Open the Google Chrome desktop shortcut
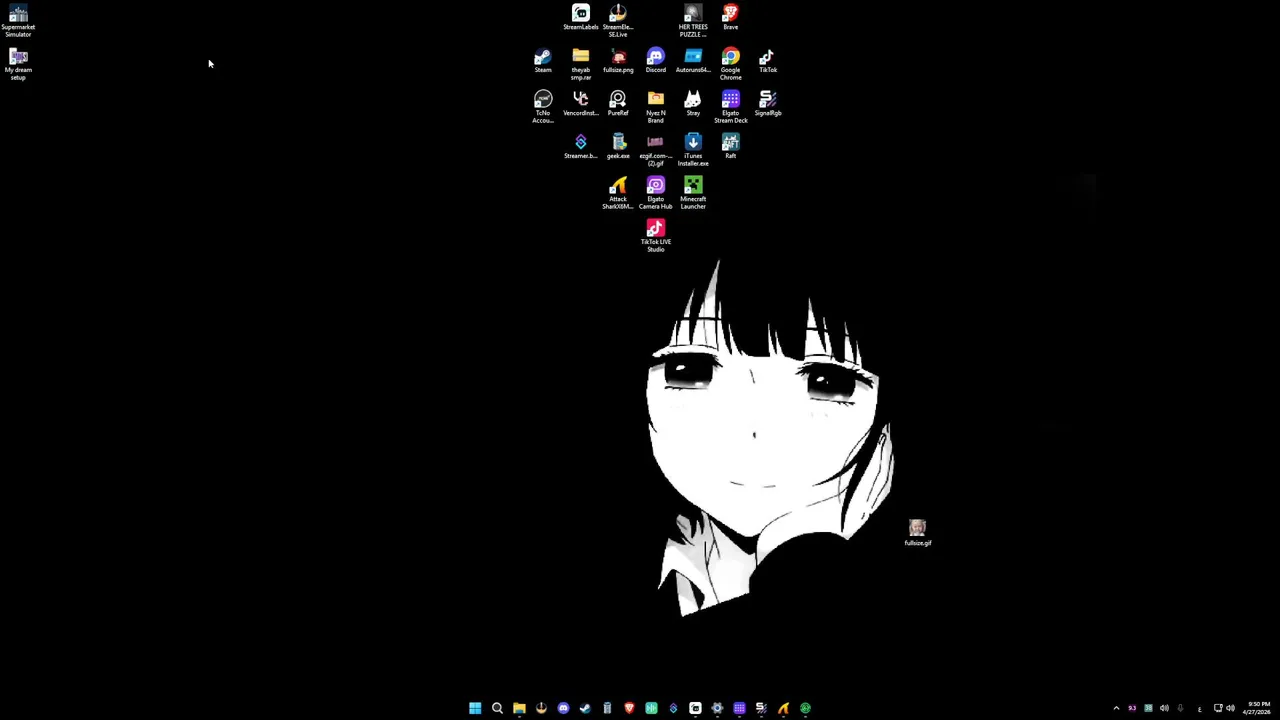 click(731, 64)
